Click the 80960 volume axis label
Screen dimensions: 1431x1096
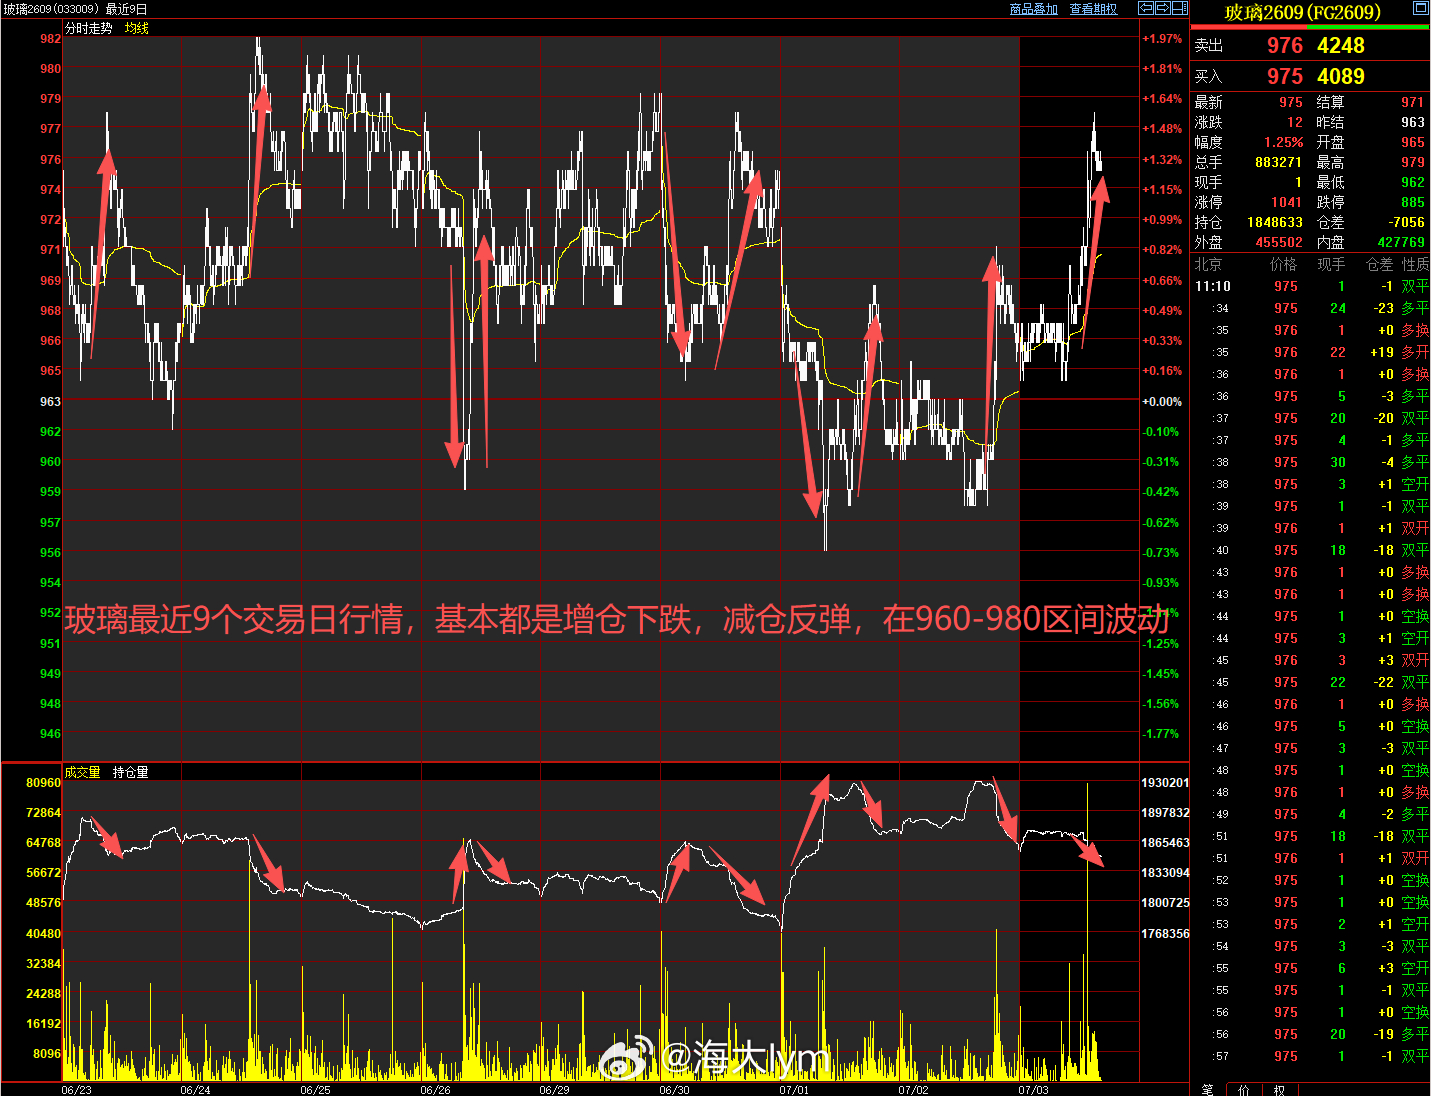[x=43, y=783]
